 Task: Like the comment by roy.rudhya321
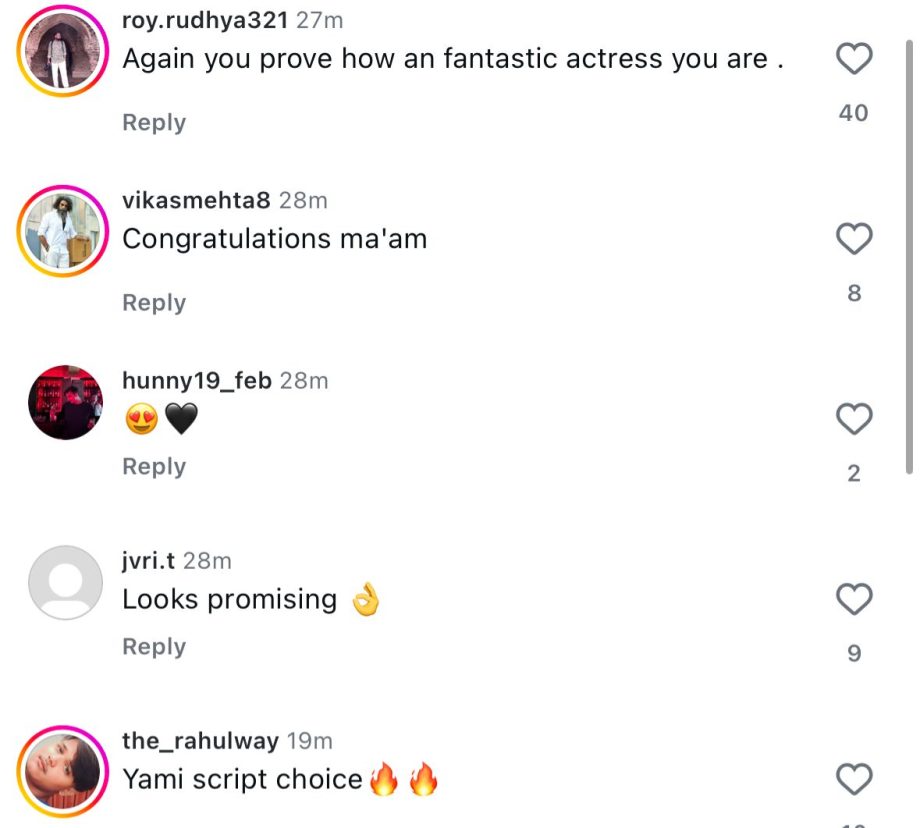coord(853,60)
